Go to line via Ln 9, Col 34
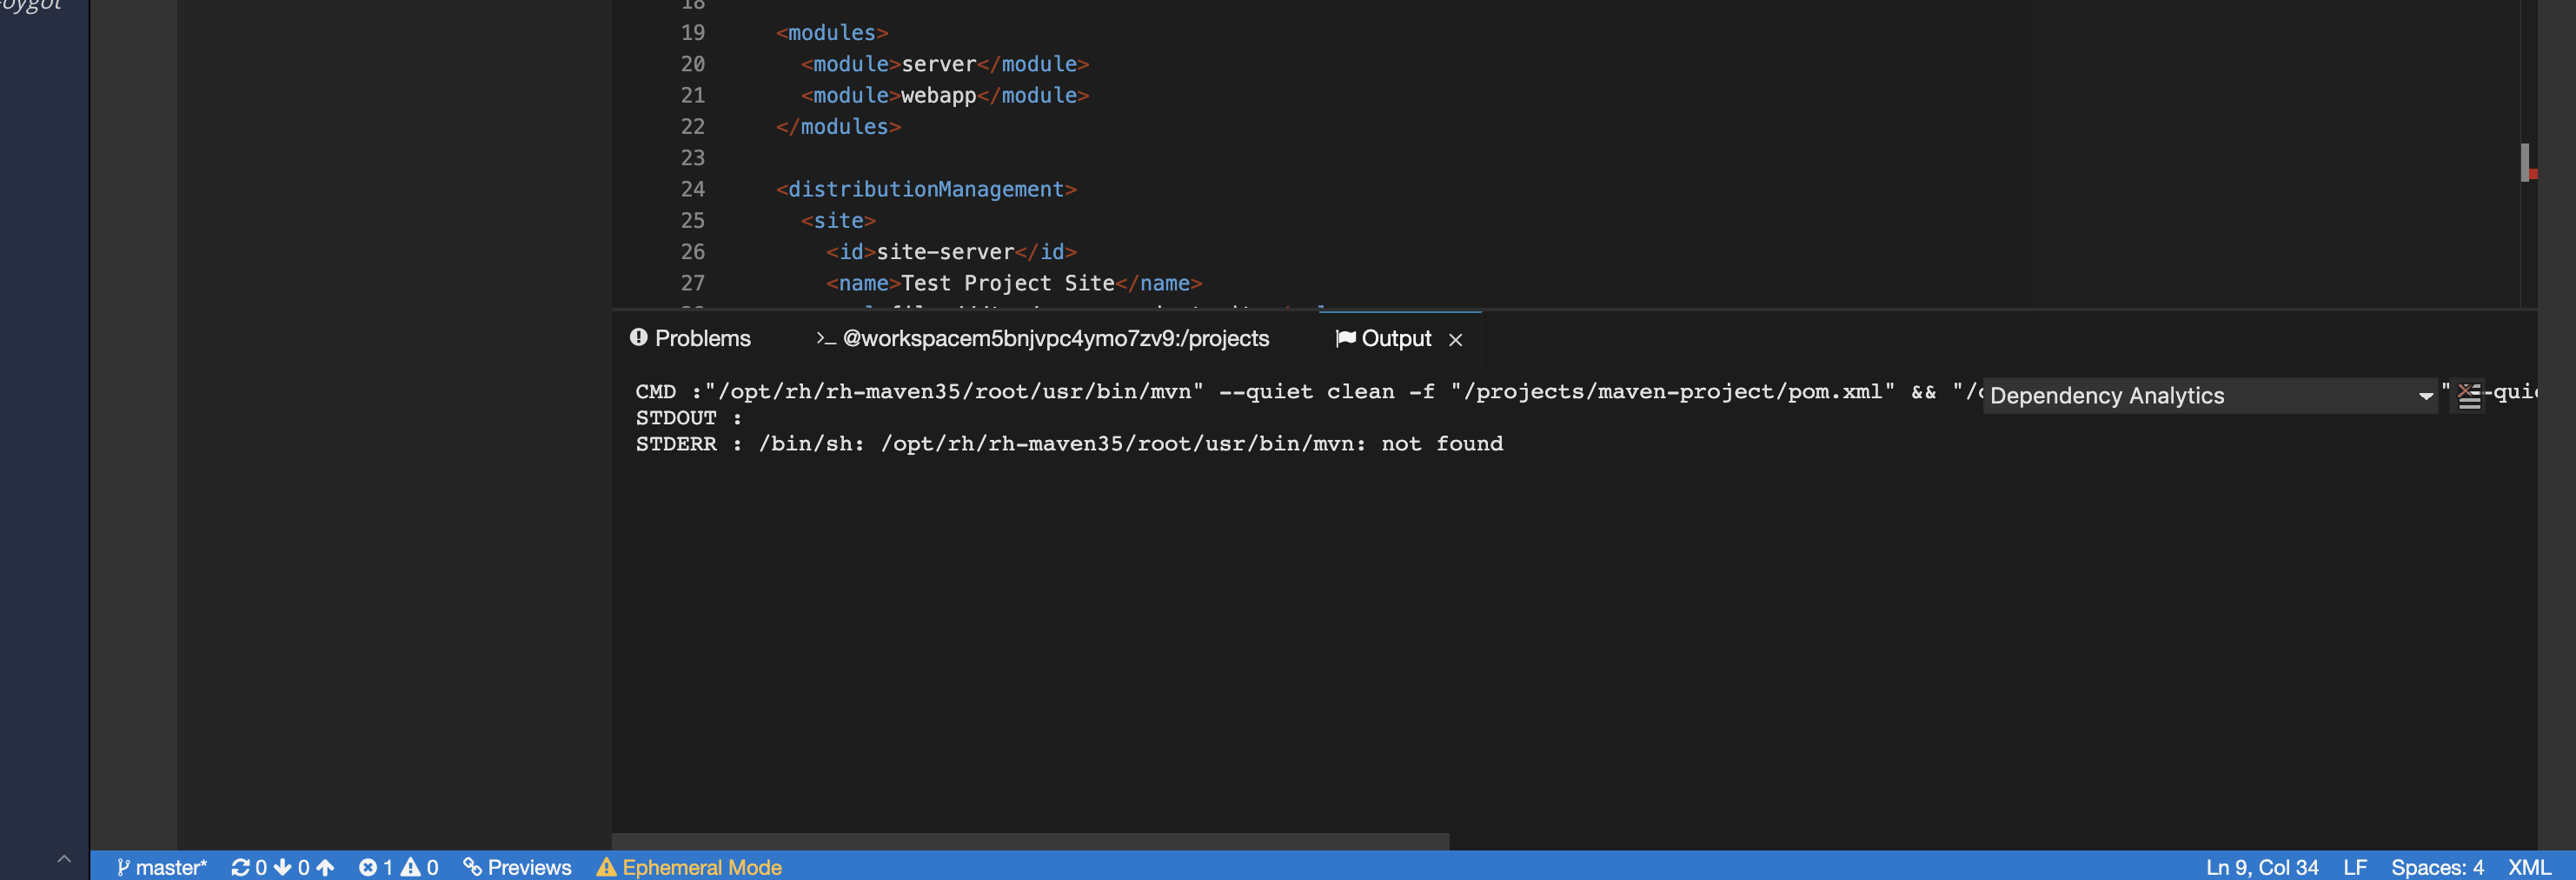2576x880 pixels. click(2262, 867)
